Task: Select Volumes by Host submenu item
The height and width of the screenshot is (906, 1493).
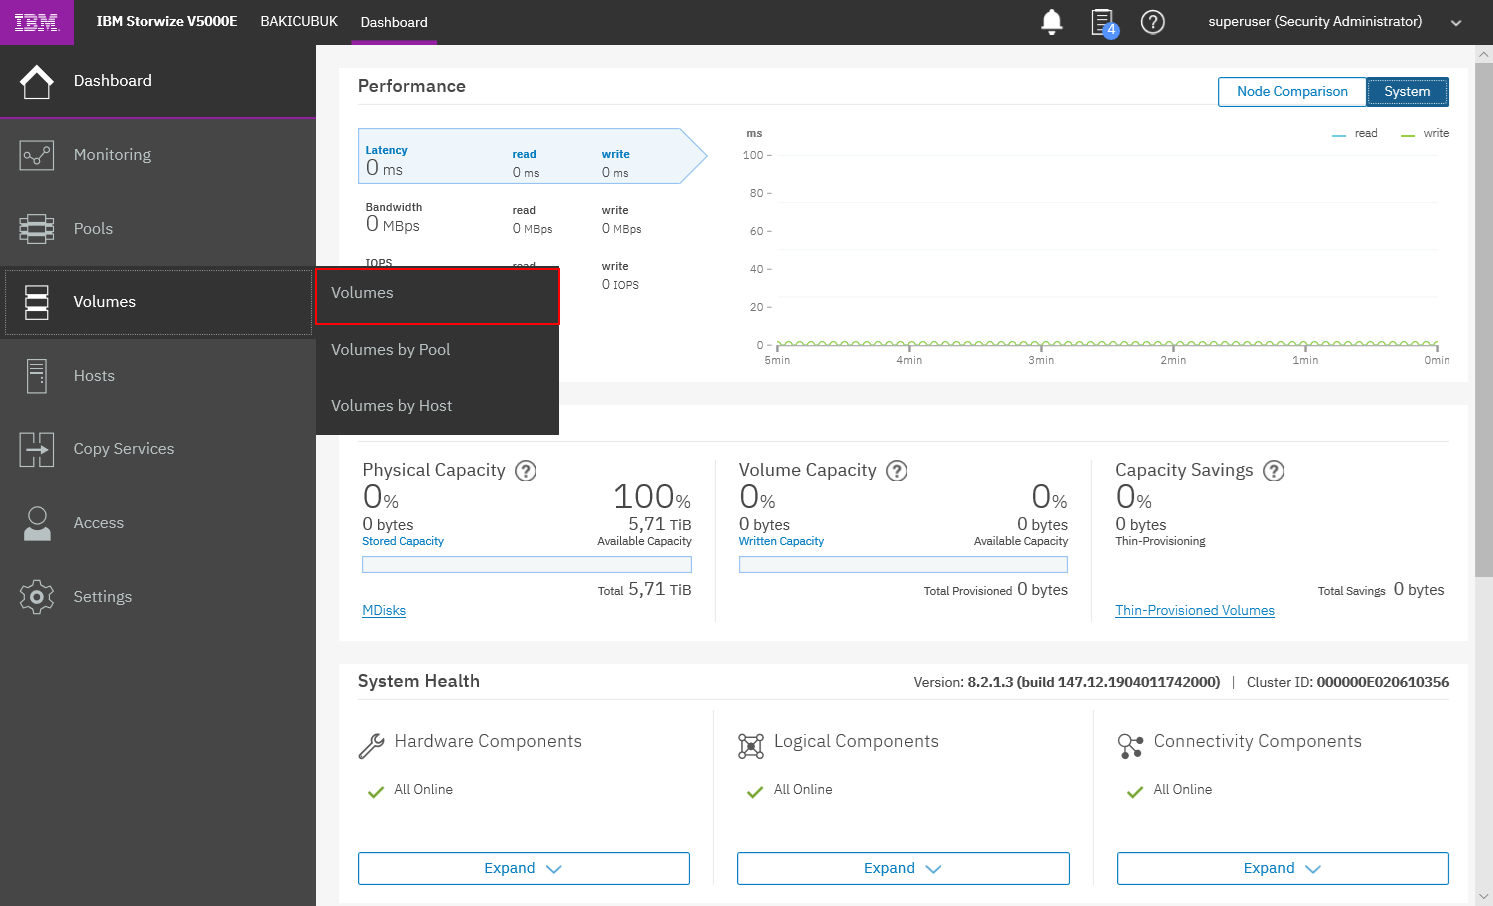Action: (x=437, y=406)
